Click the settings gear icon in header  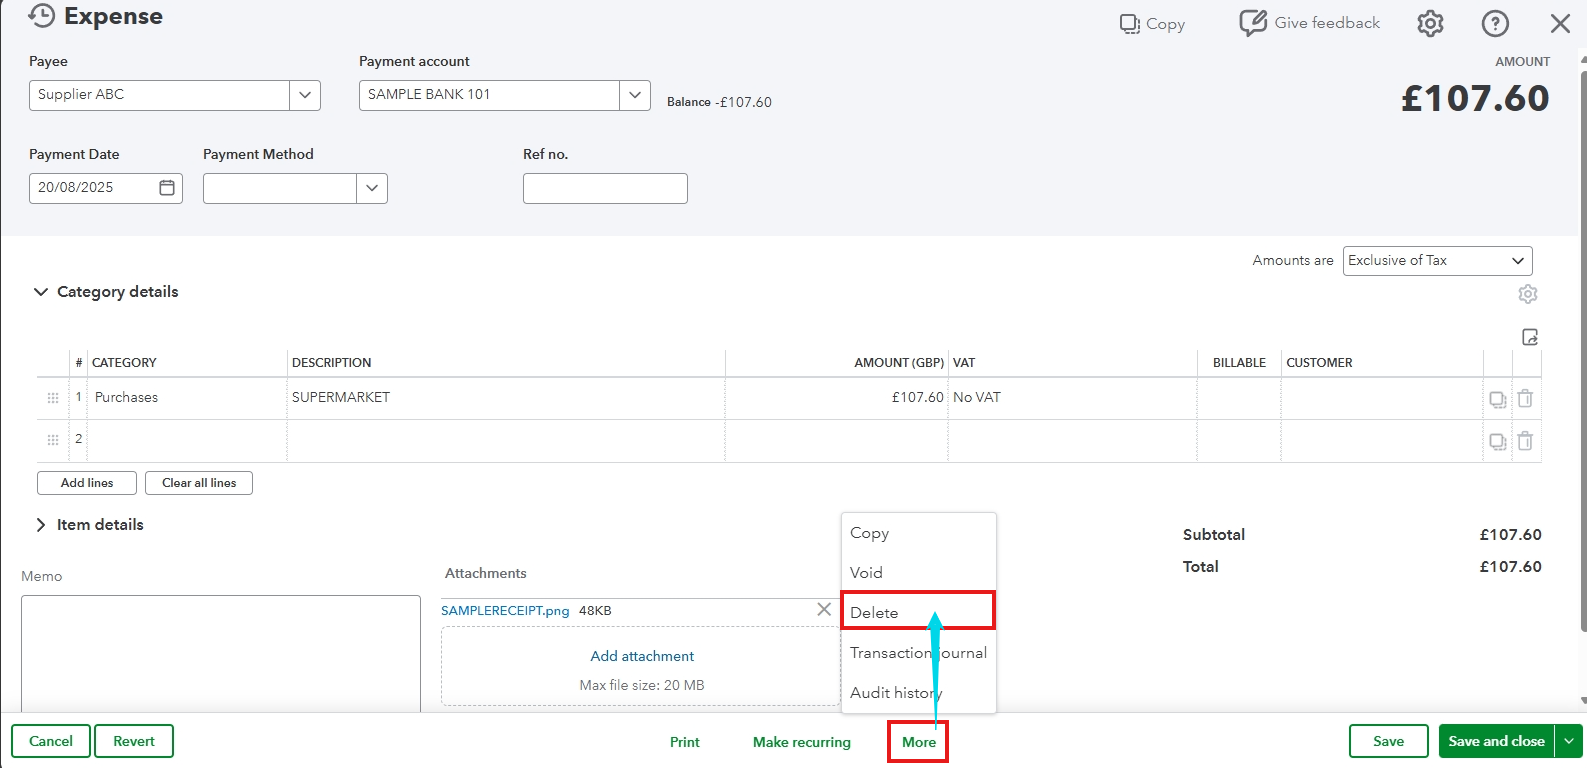1430,24
